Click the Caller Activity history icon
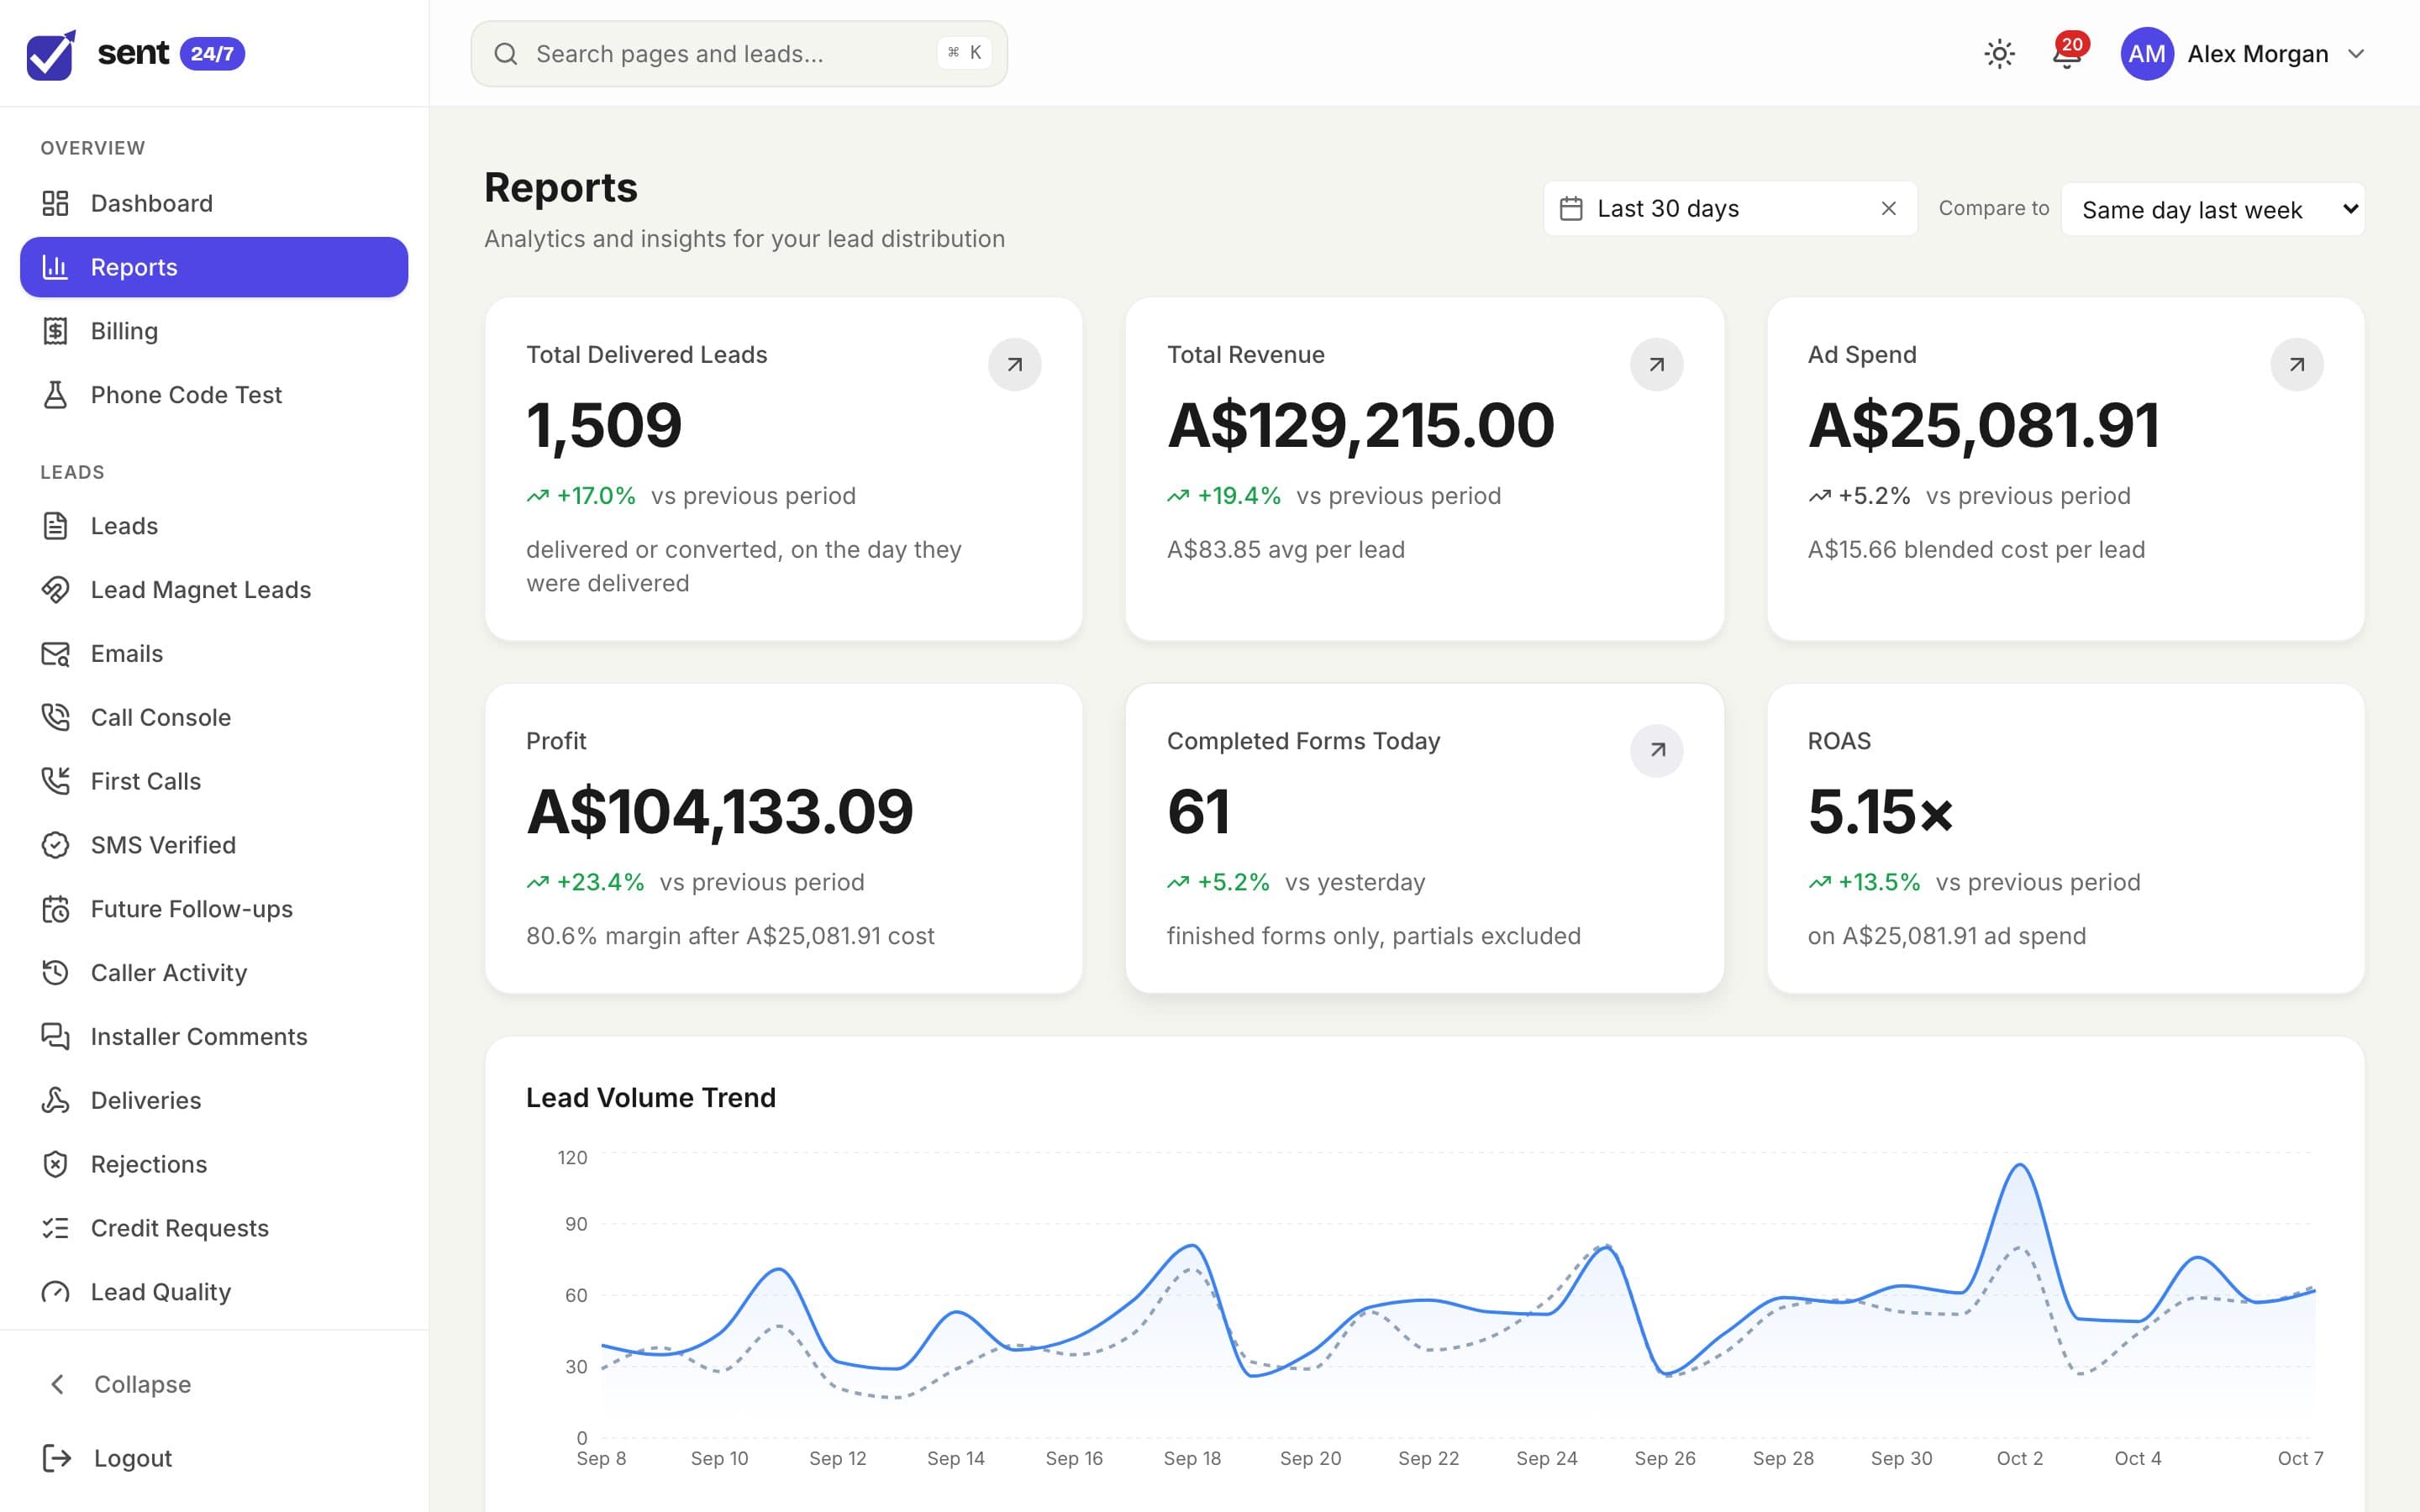The image size is (2420, 1512). coord(55,973)
